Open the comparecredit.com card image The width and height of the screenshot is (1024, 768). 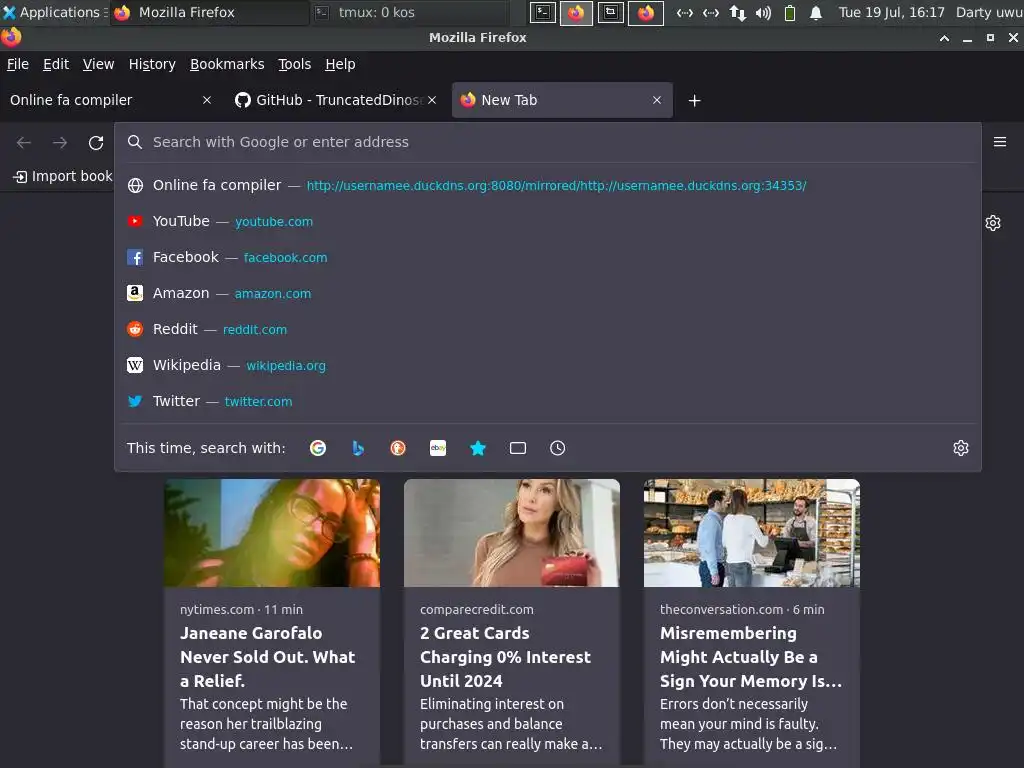(511, 533)
